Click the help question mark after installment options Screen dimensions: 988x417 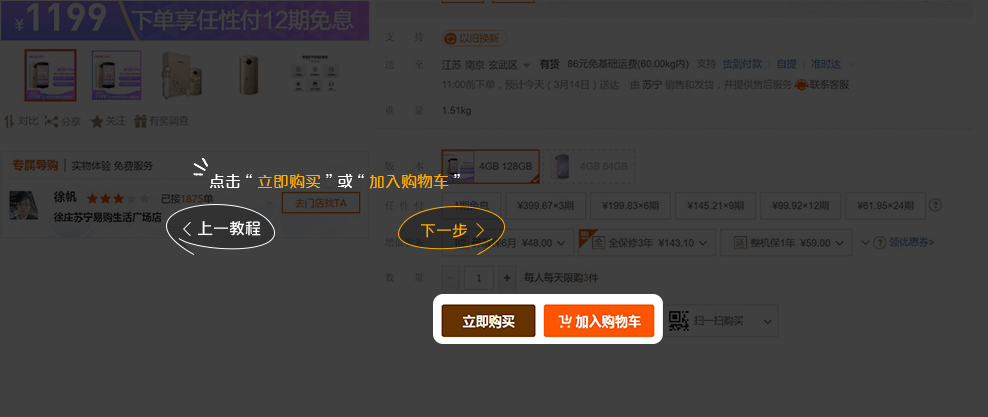click(936, 205)
